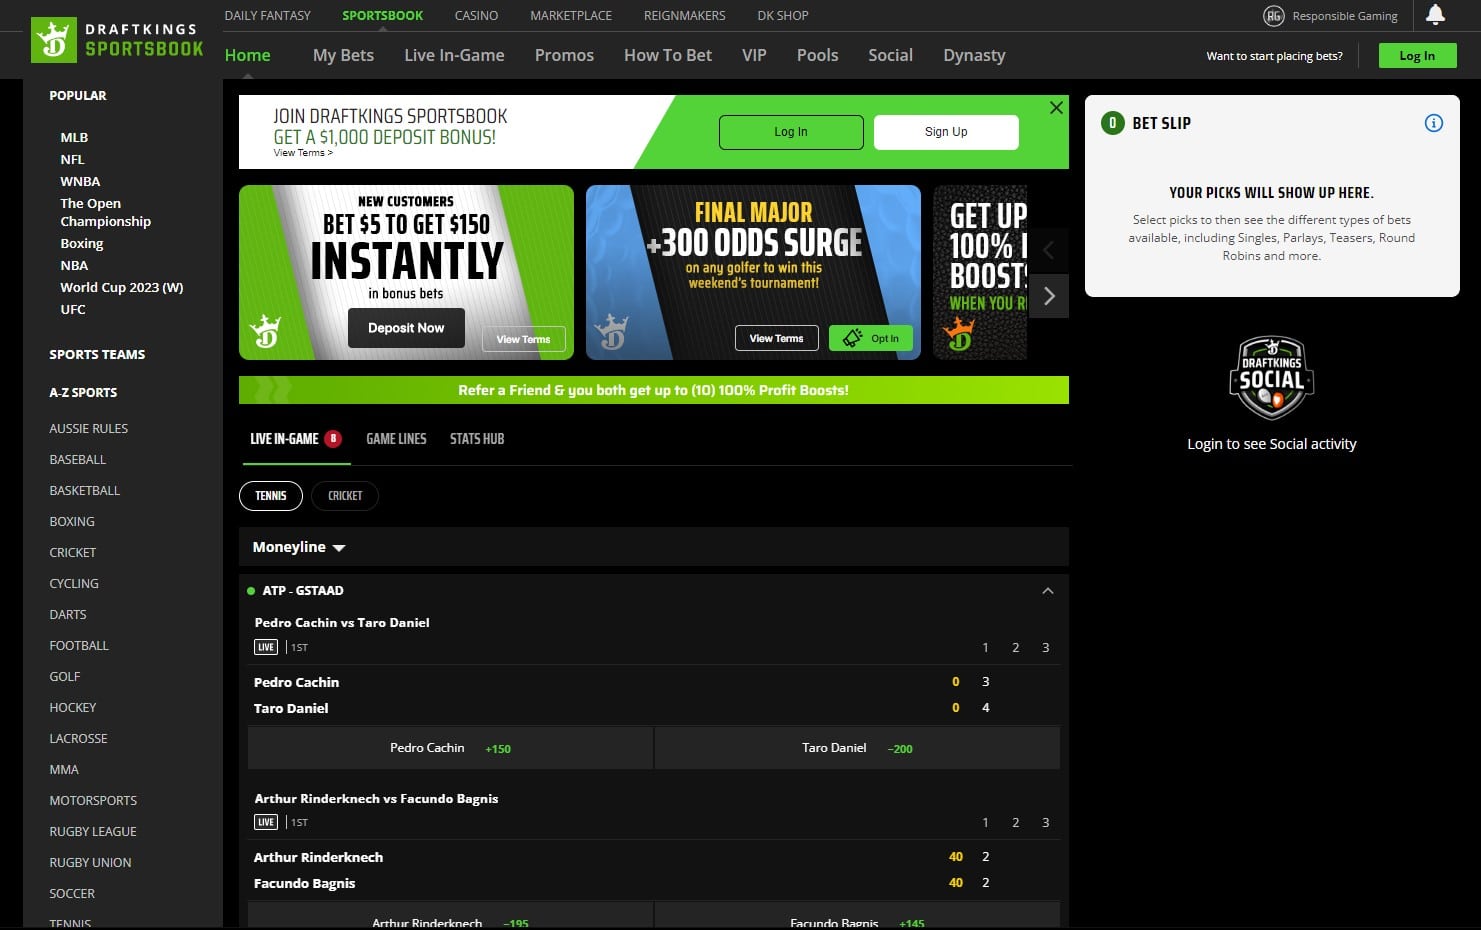Viewport: 1481px width, 930px height.
Task: Click the Bet Slip count badge
Action: [1112, 123]
